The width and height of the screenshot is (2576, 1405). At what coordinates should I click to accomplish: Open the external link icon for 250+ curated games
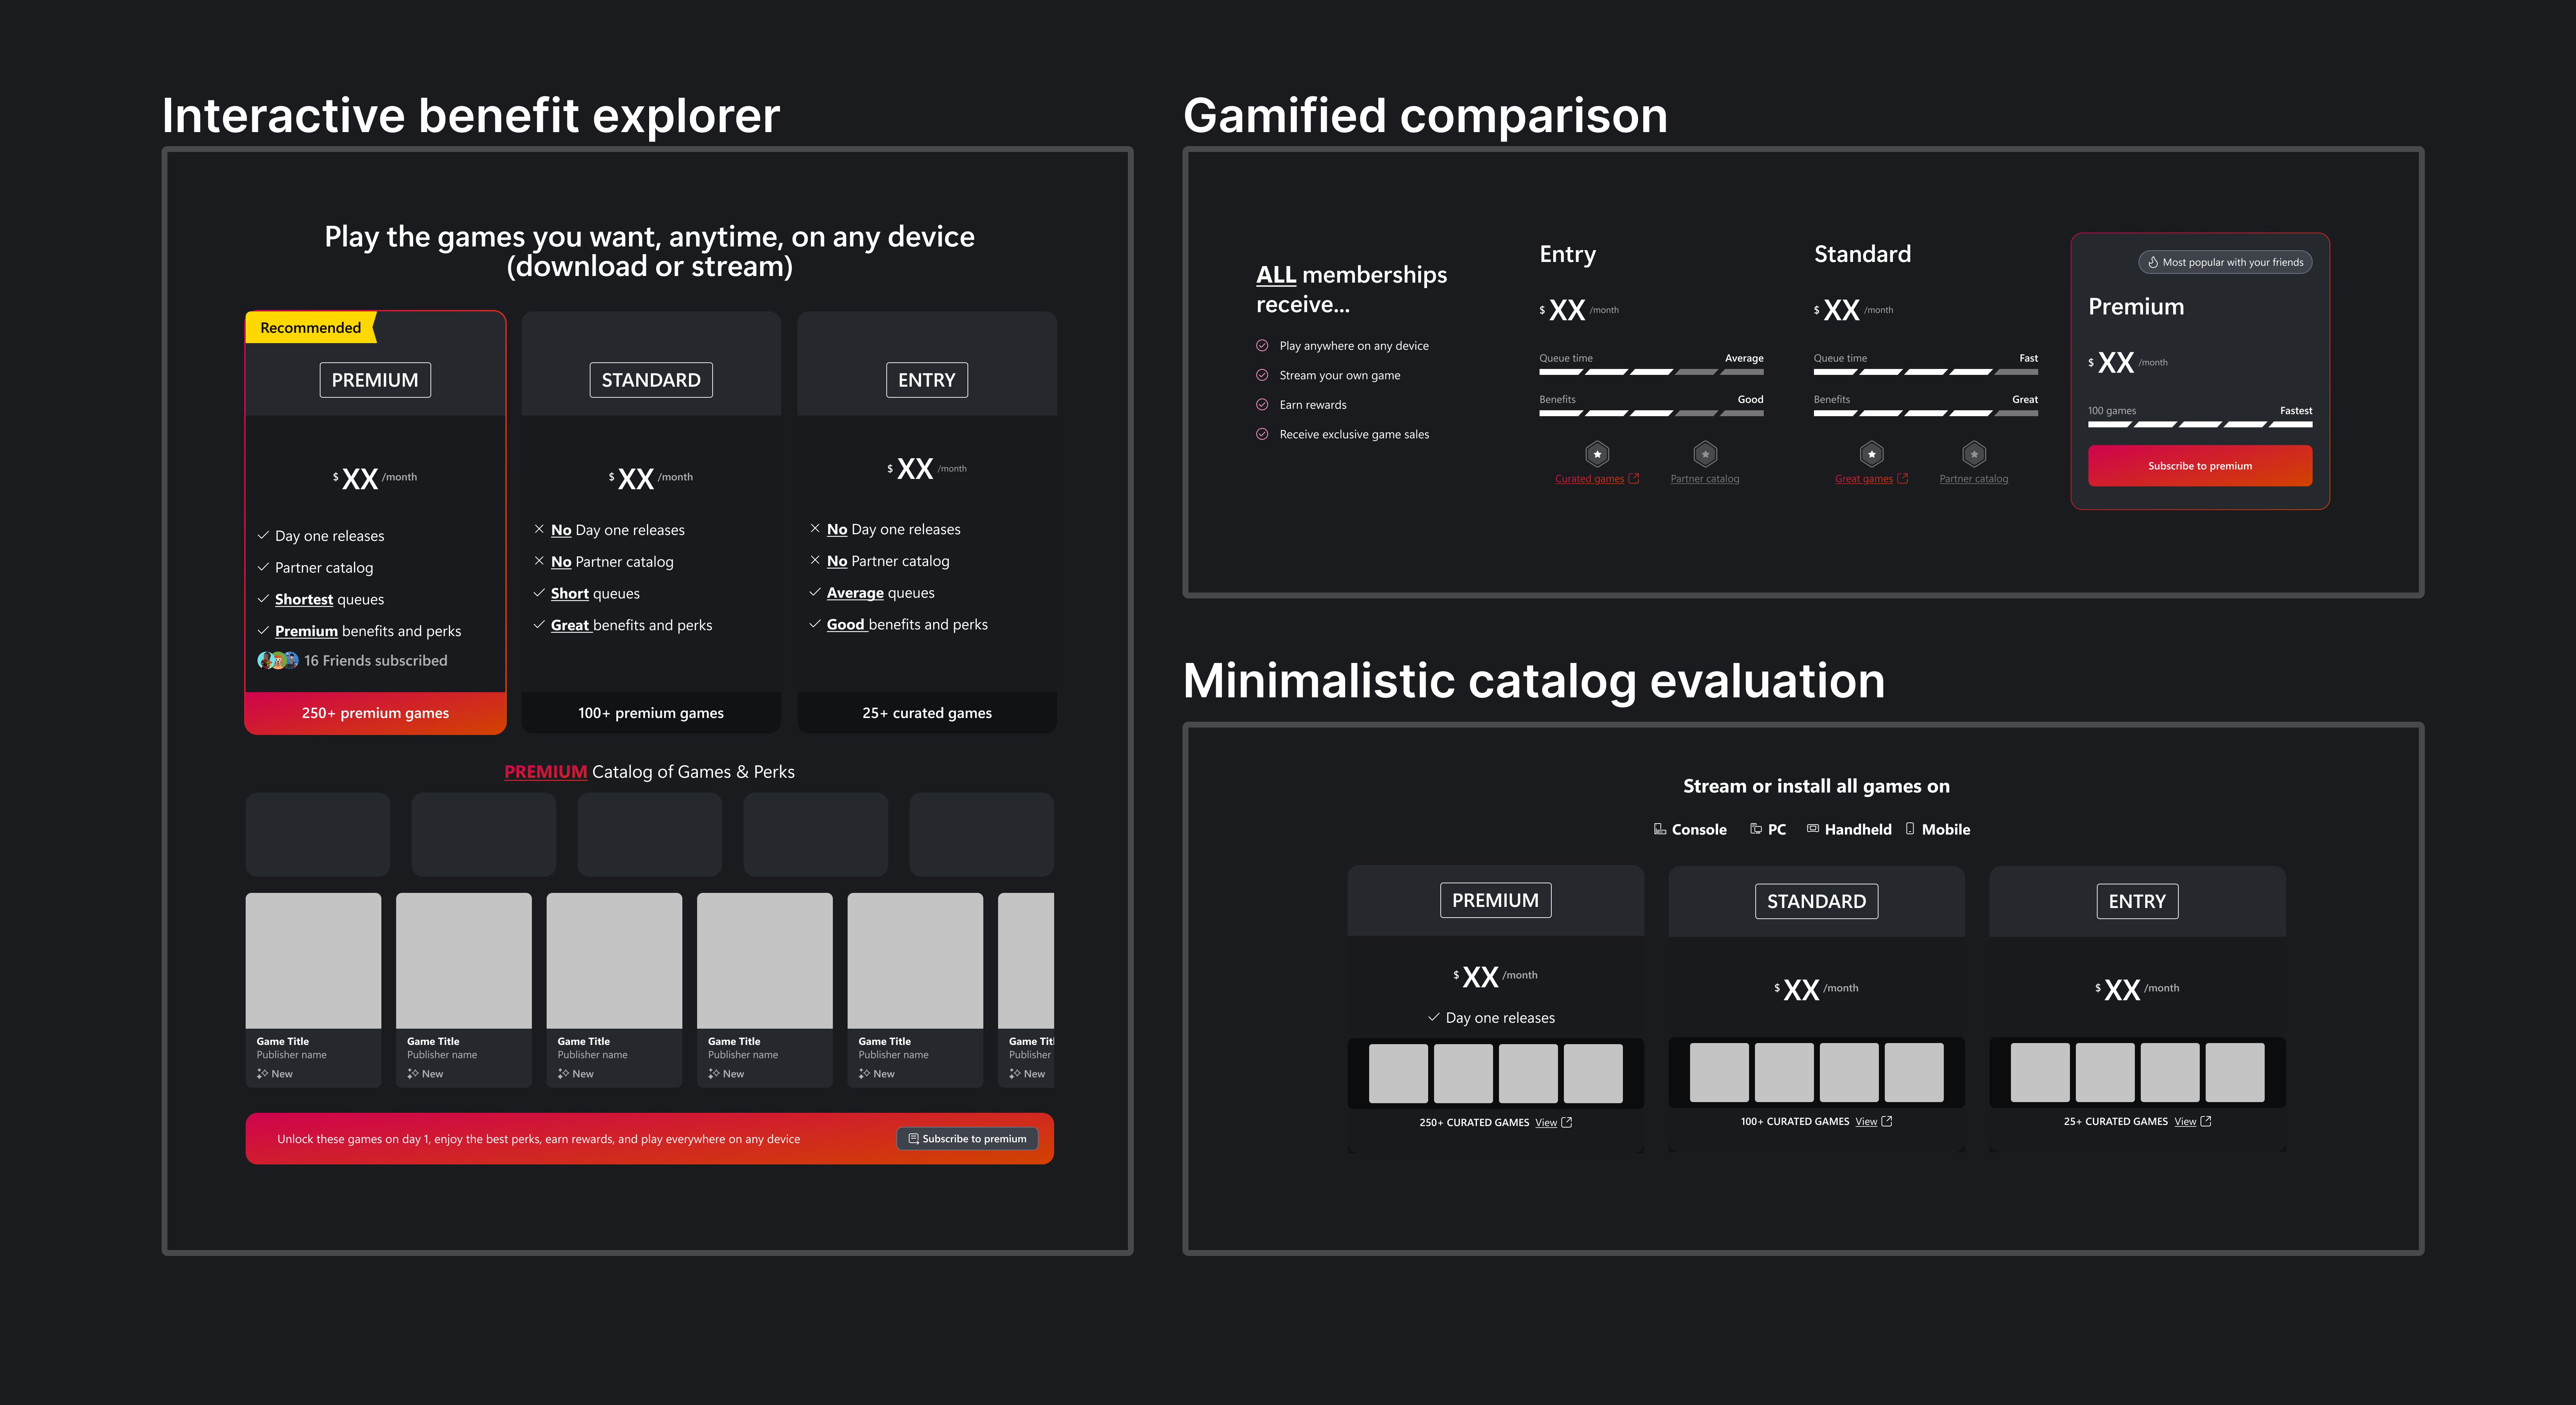click(x=1567, y=1122)
